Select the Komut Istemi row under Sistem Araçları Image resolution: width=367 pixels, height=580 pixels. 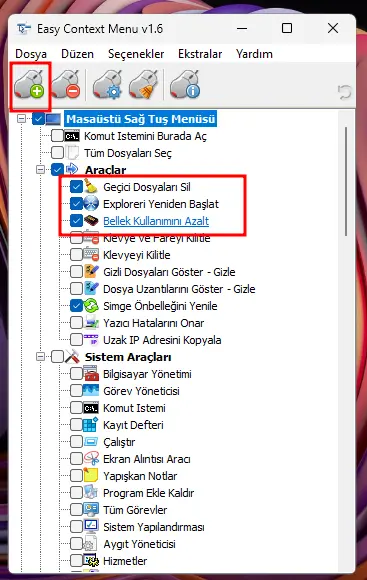tap(134, 408)
